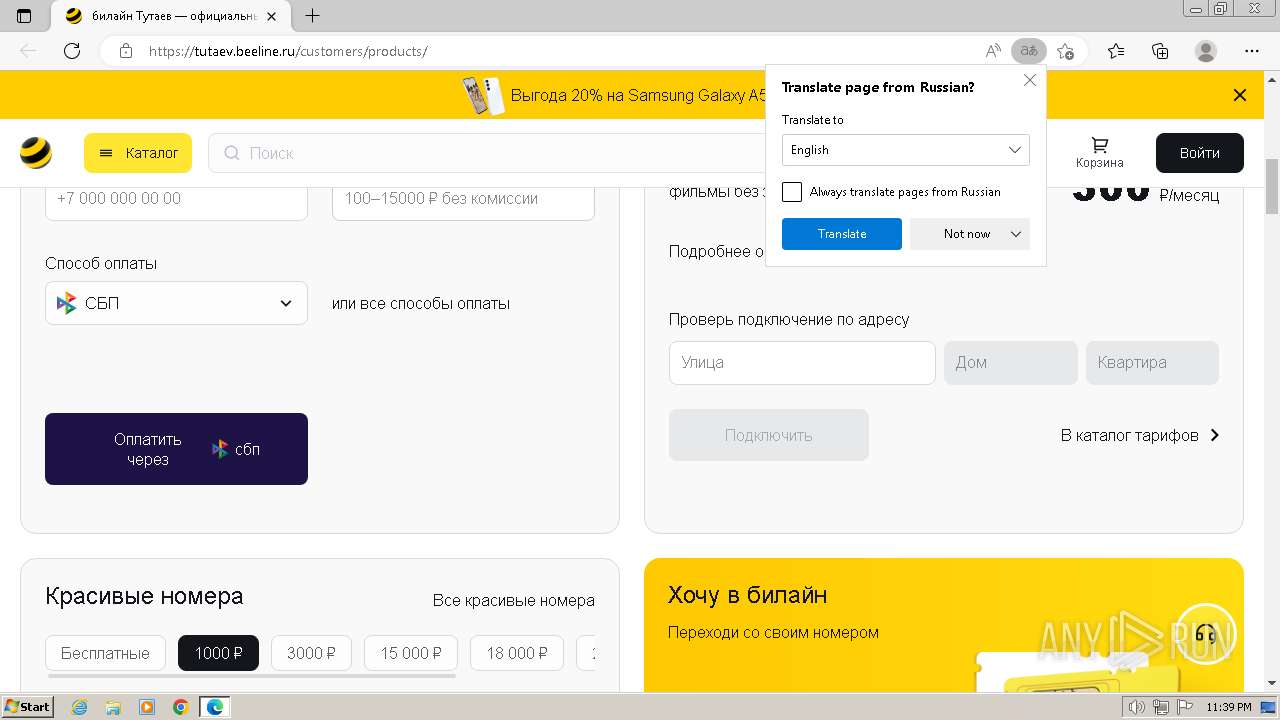The width and height of the screenshot is (1280, 720).
Task: Open File Explorer from taskbar
Action: tap(113, 707)
